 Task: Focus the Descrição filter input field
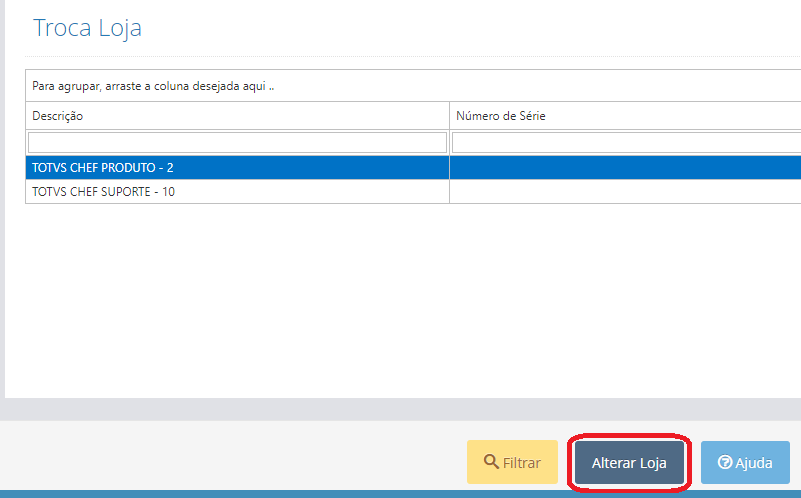pyautogui.click(x=238, y=143)
